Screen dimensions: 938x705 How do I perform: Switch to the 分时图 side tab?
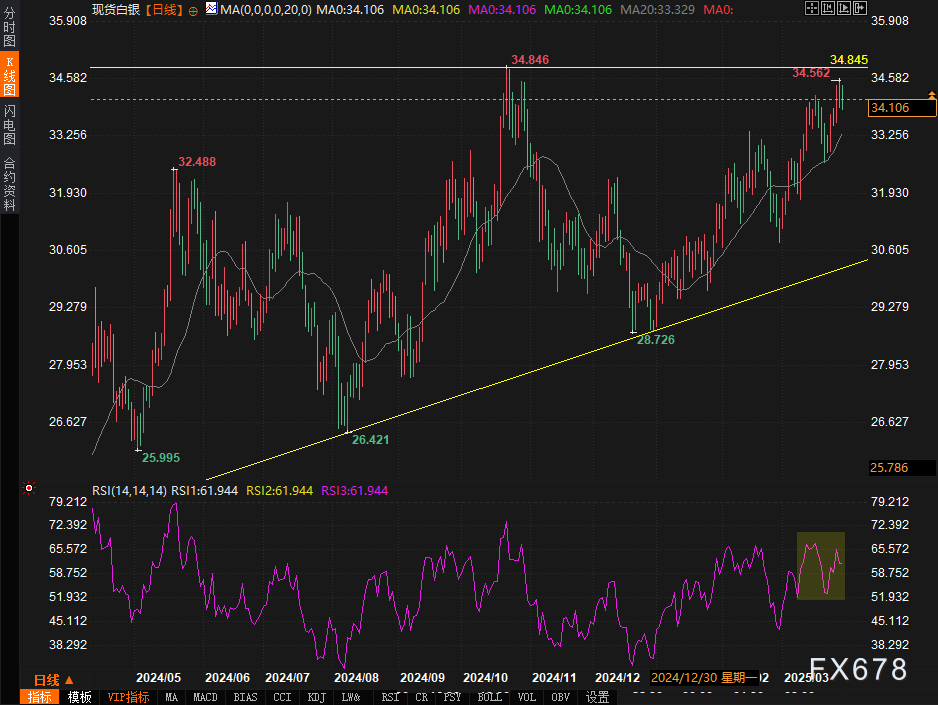(x=9, y=37)
